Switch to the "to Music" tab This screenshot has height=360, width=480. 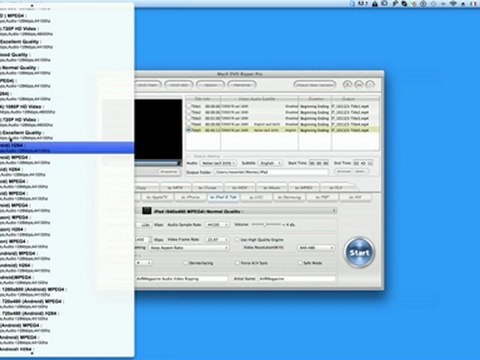(271, 188)
